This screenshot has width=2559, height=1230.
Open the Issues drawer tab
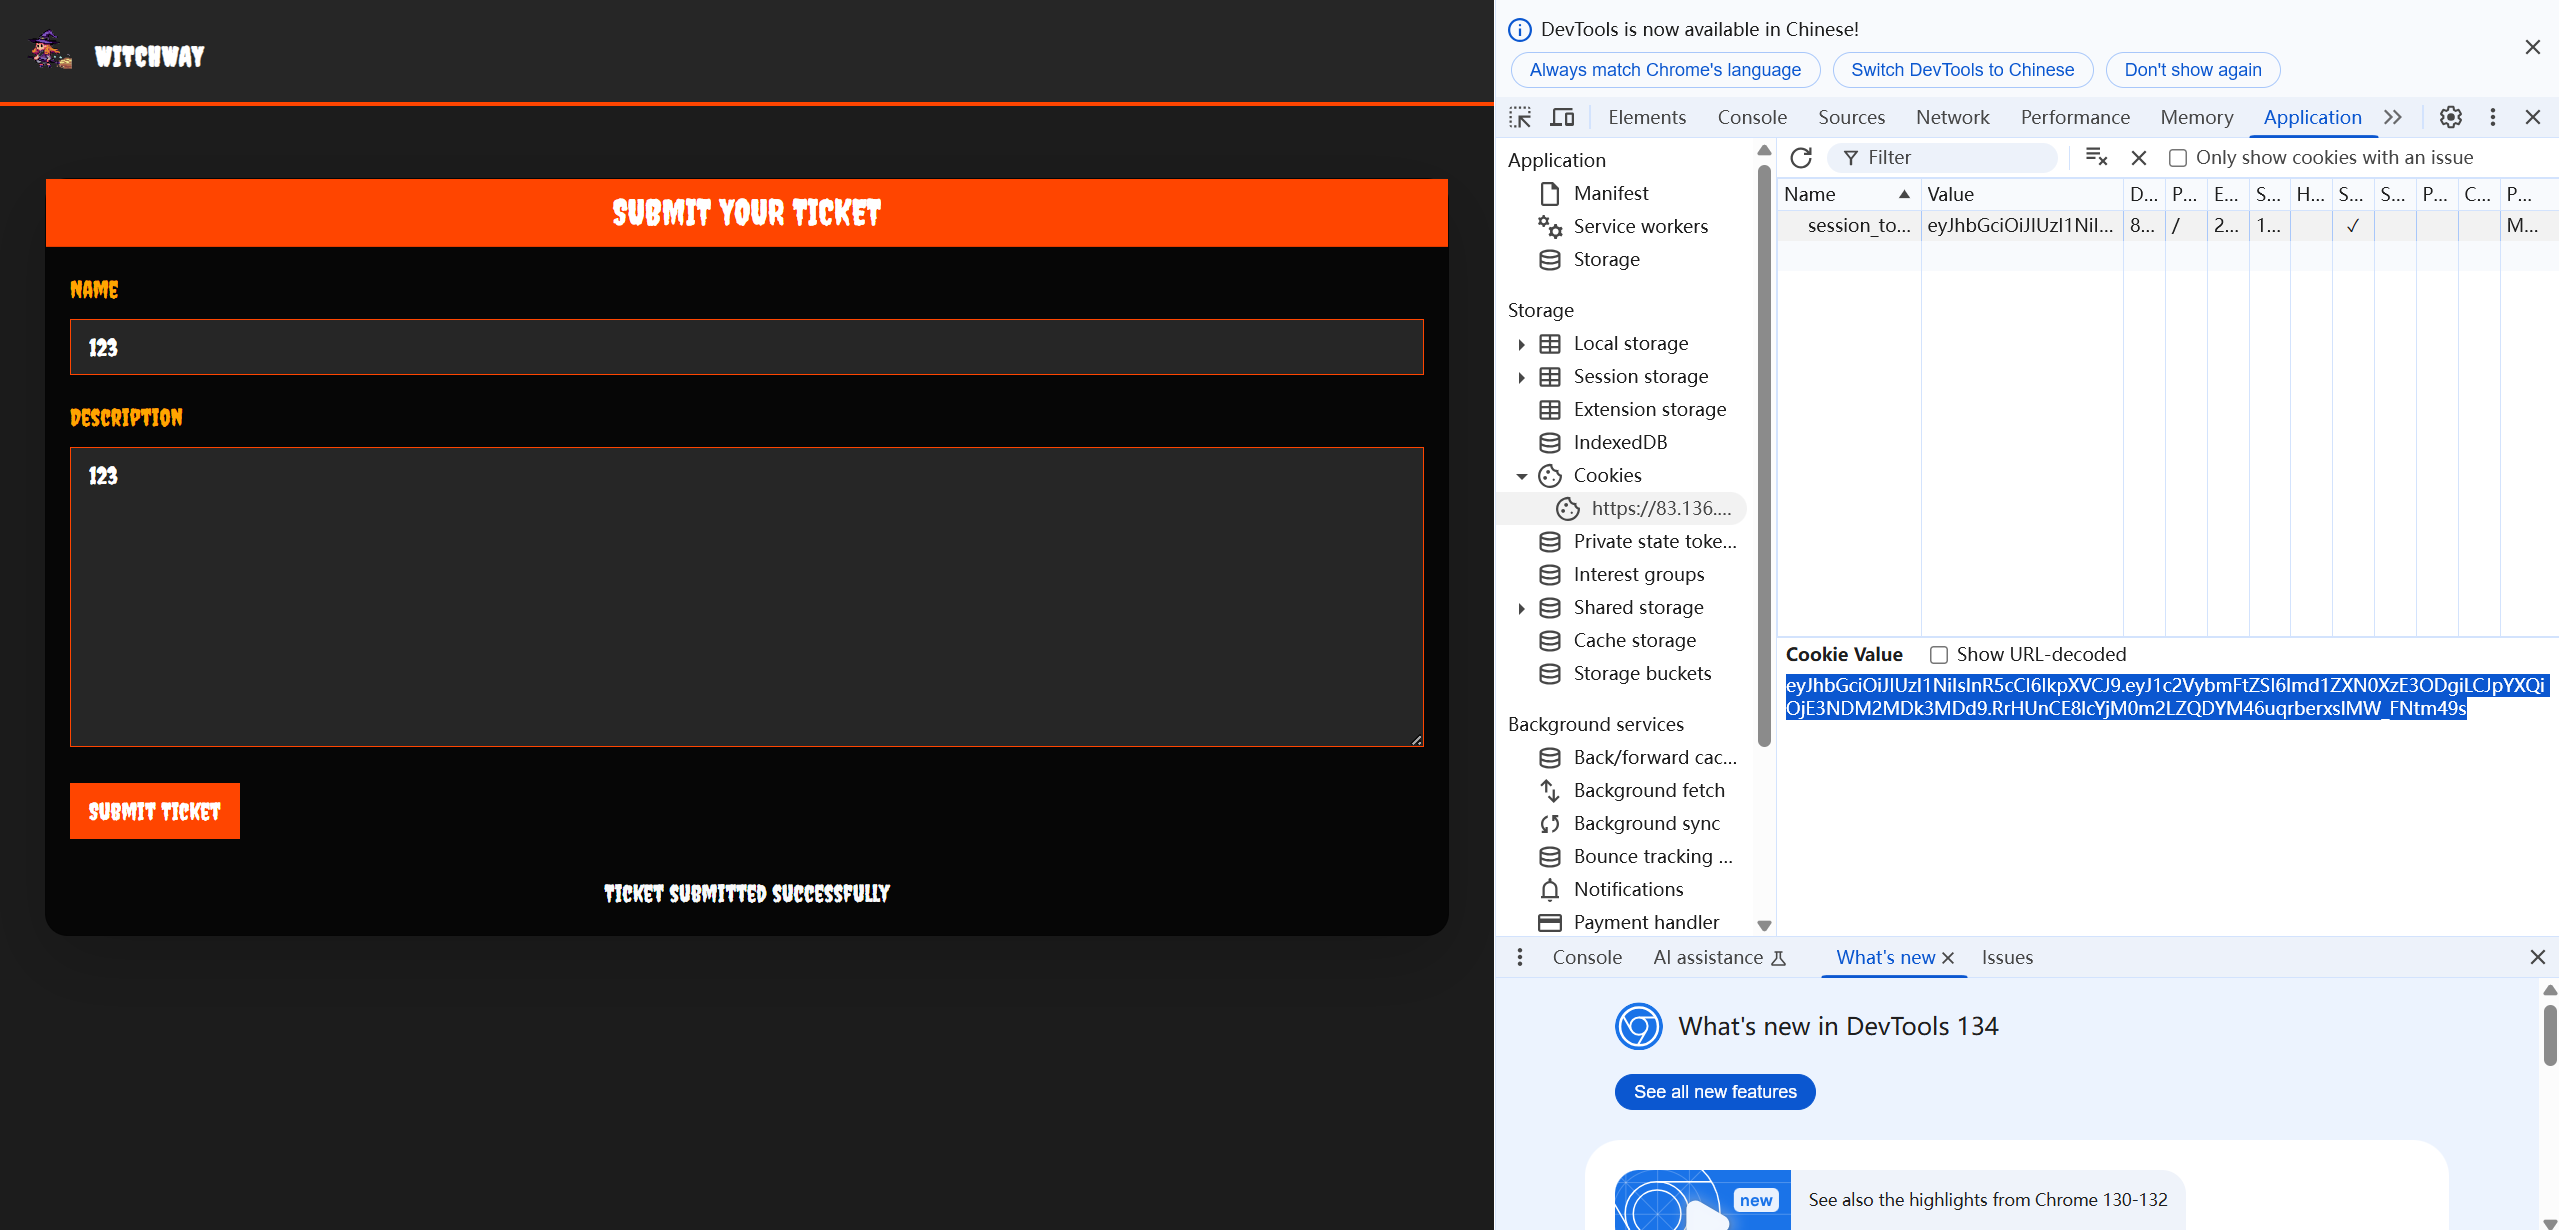[2007, 958]
